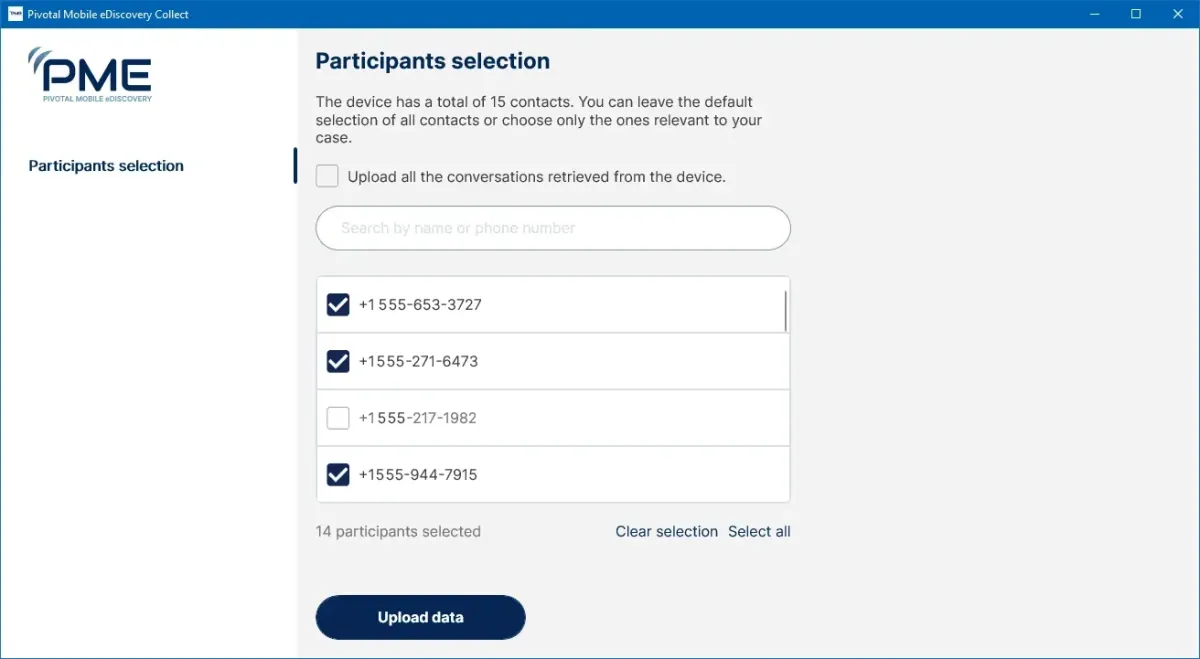This screenshot has width=1200, height=659.
Task: Click the '14 participants selected' status text
Action: [x=398, y=532]
